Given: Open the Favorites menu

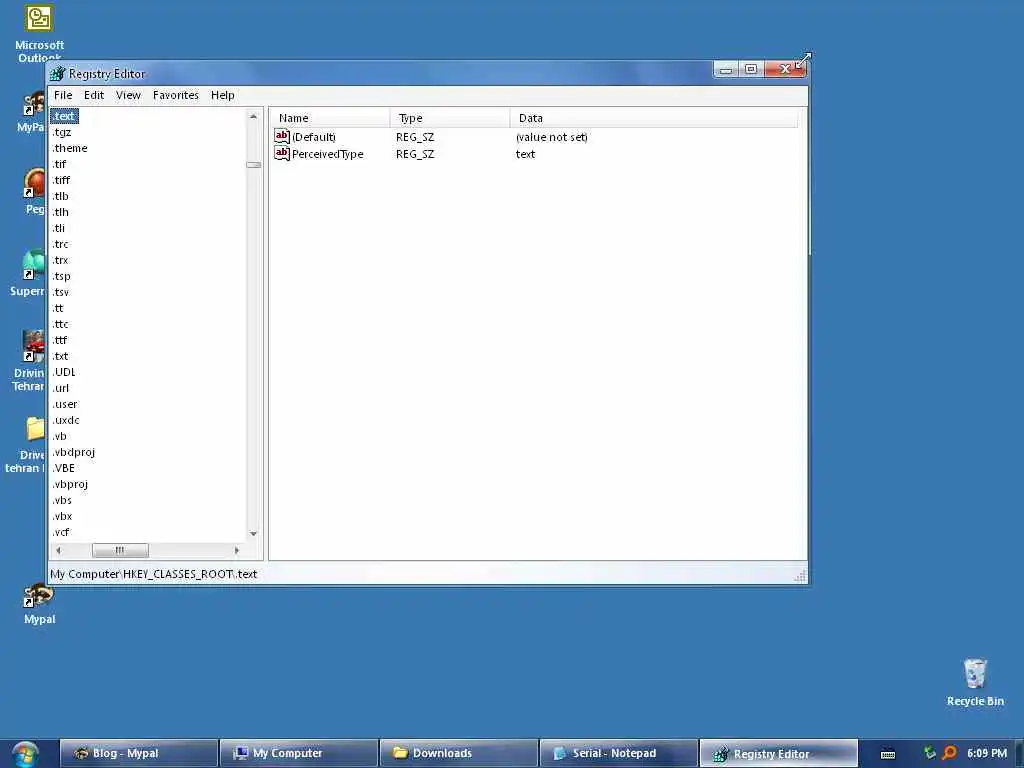Looking at the screenshot, I should point(176,95).
